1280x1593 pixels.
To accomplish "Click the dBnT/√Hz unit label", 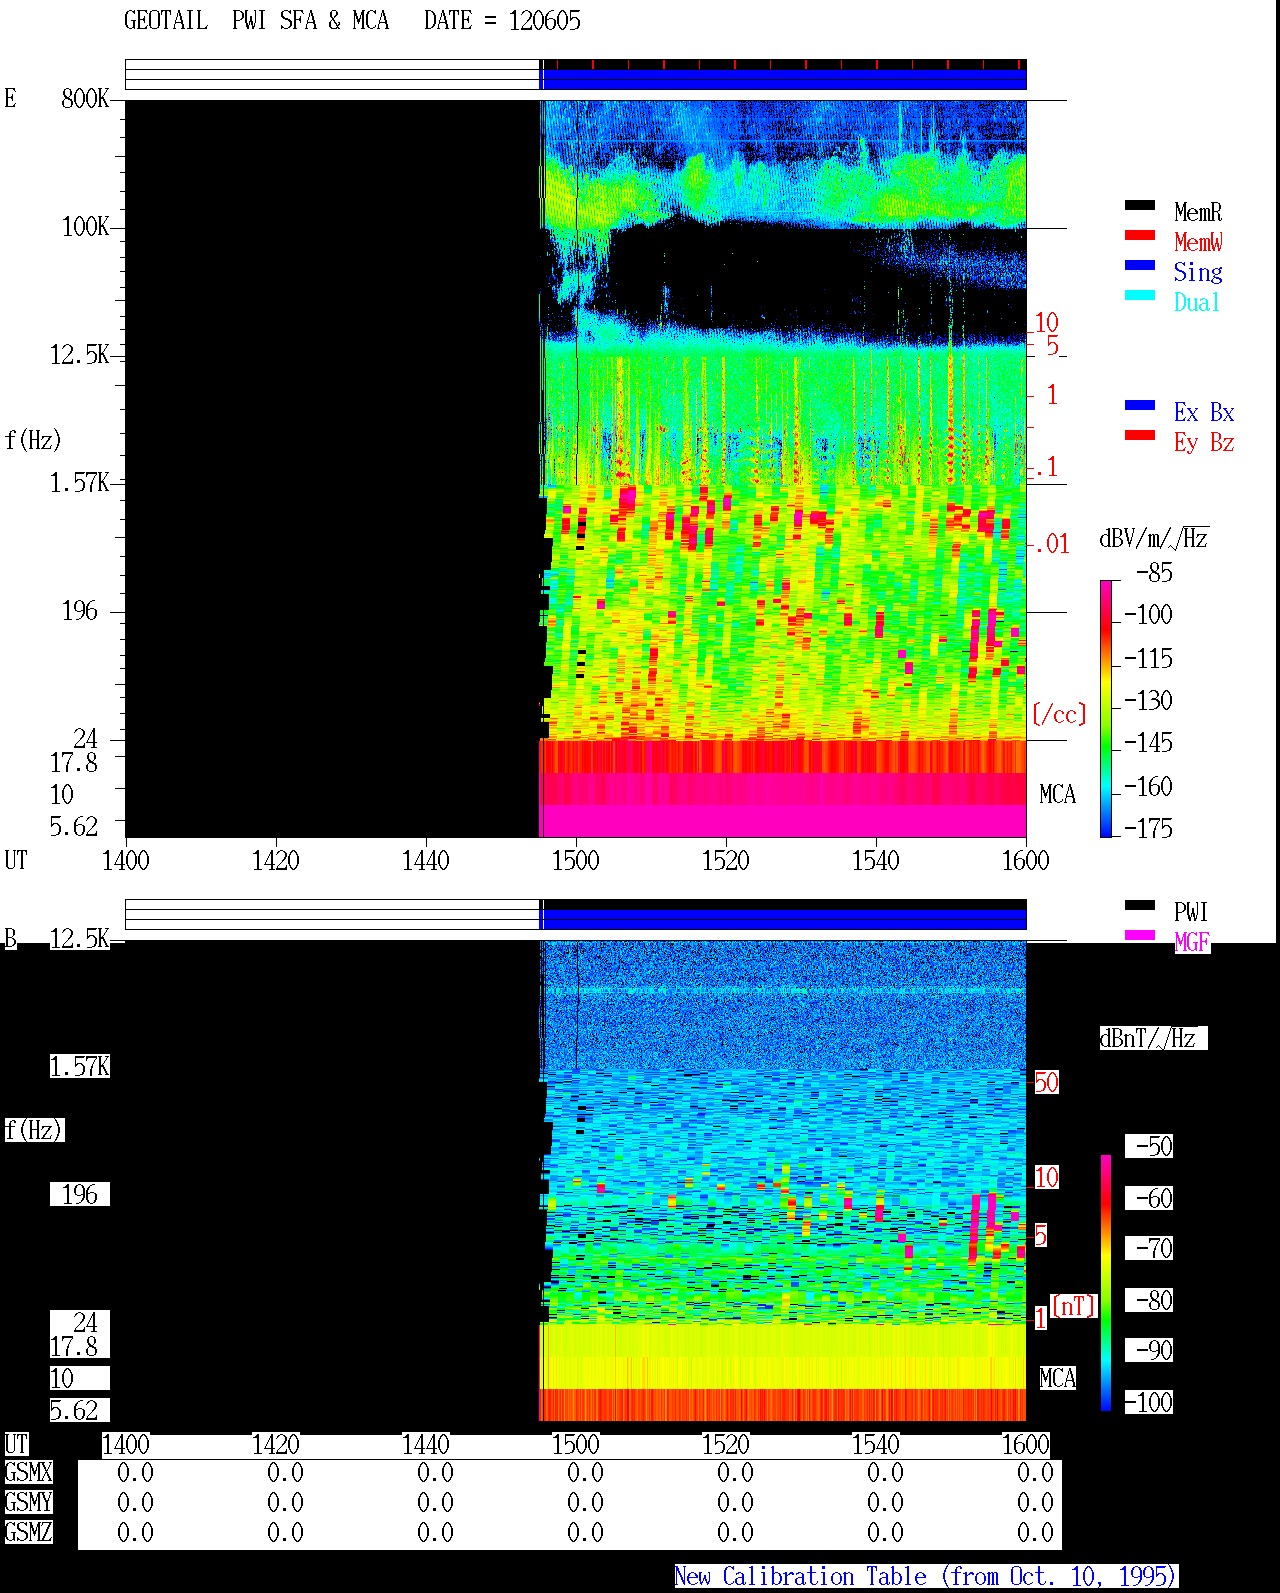I will coord(1153,1038).
